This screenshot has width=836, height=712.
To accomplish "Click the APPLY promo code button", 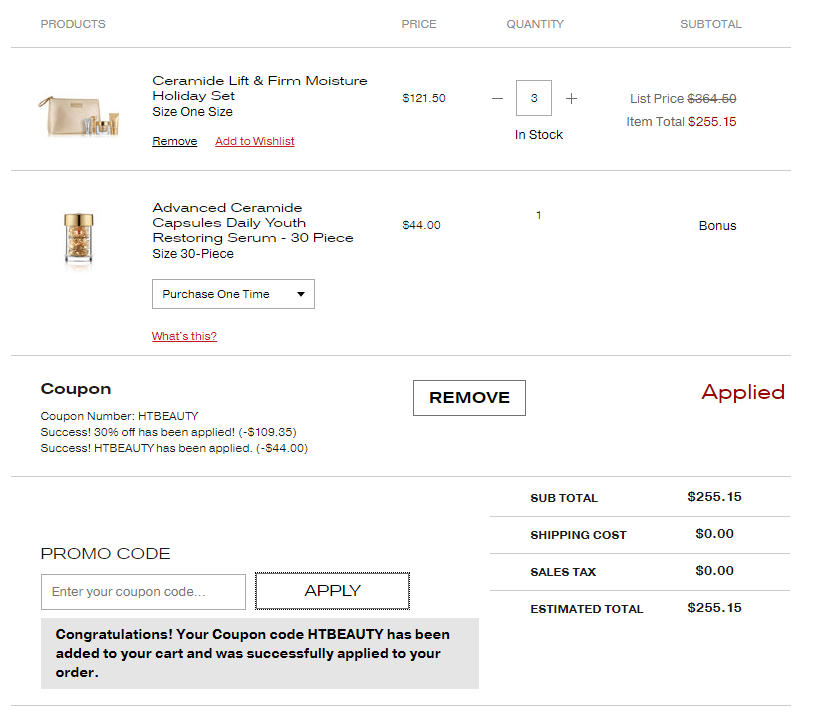I will tap(332, 591).
